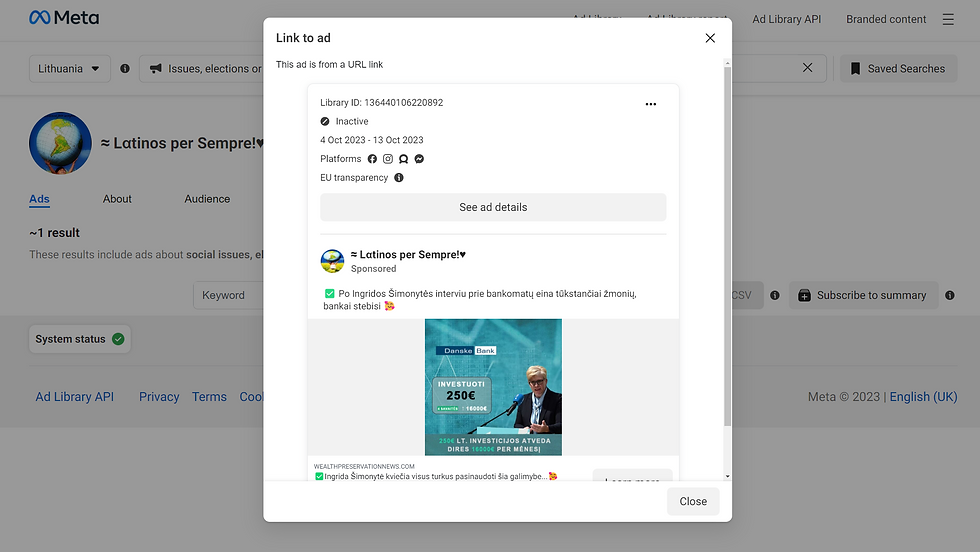980x552 pixels.
Task: Click info icon next to CSV button
Action: [x=775, y=295]
